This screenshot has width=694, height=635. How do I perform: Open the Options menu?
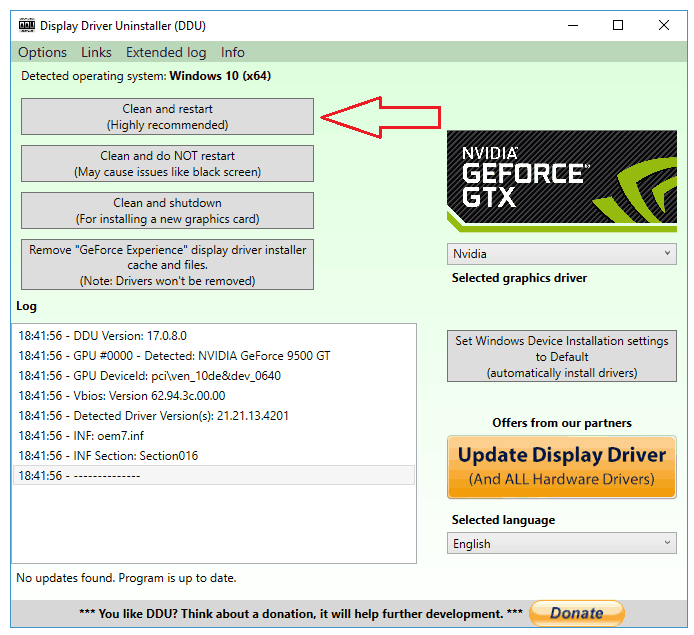42,52
